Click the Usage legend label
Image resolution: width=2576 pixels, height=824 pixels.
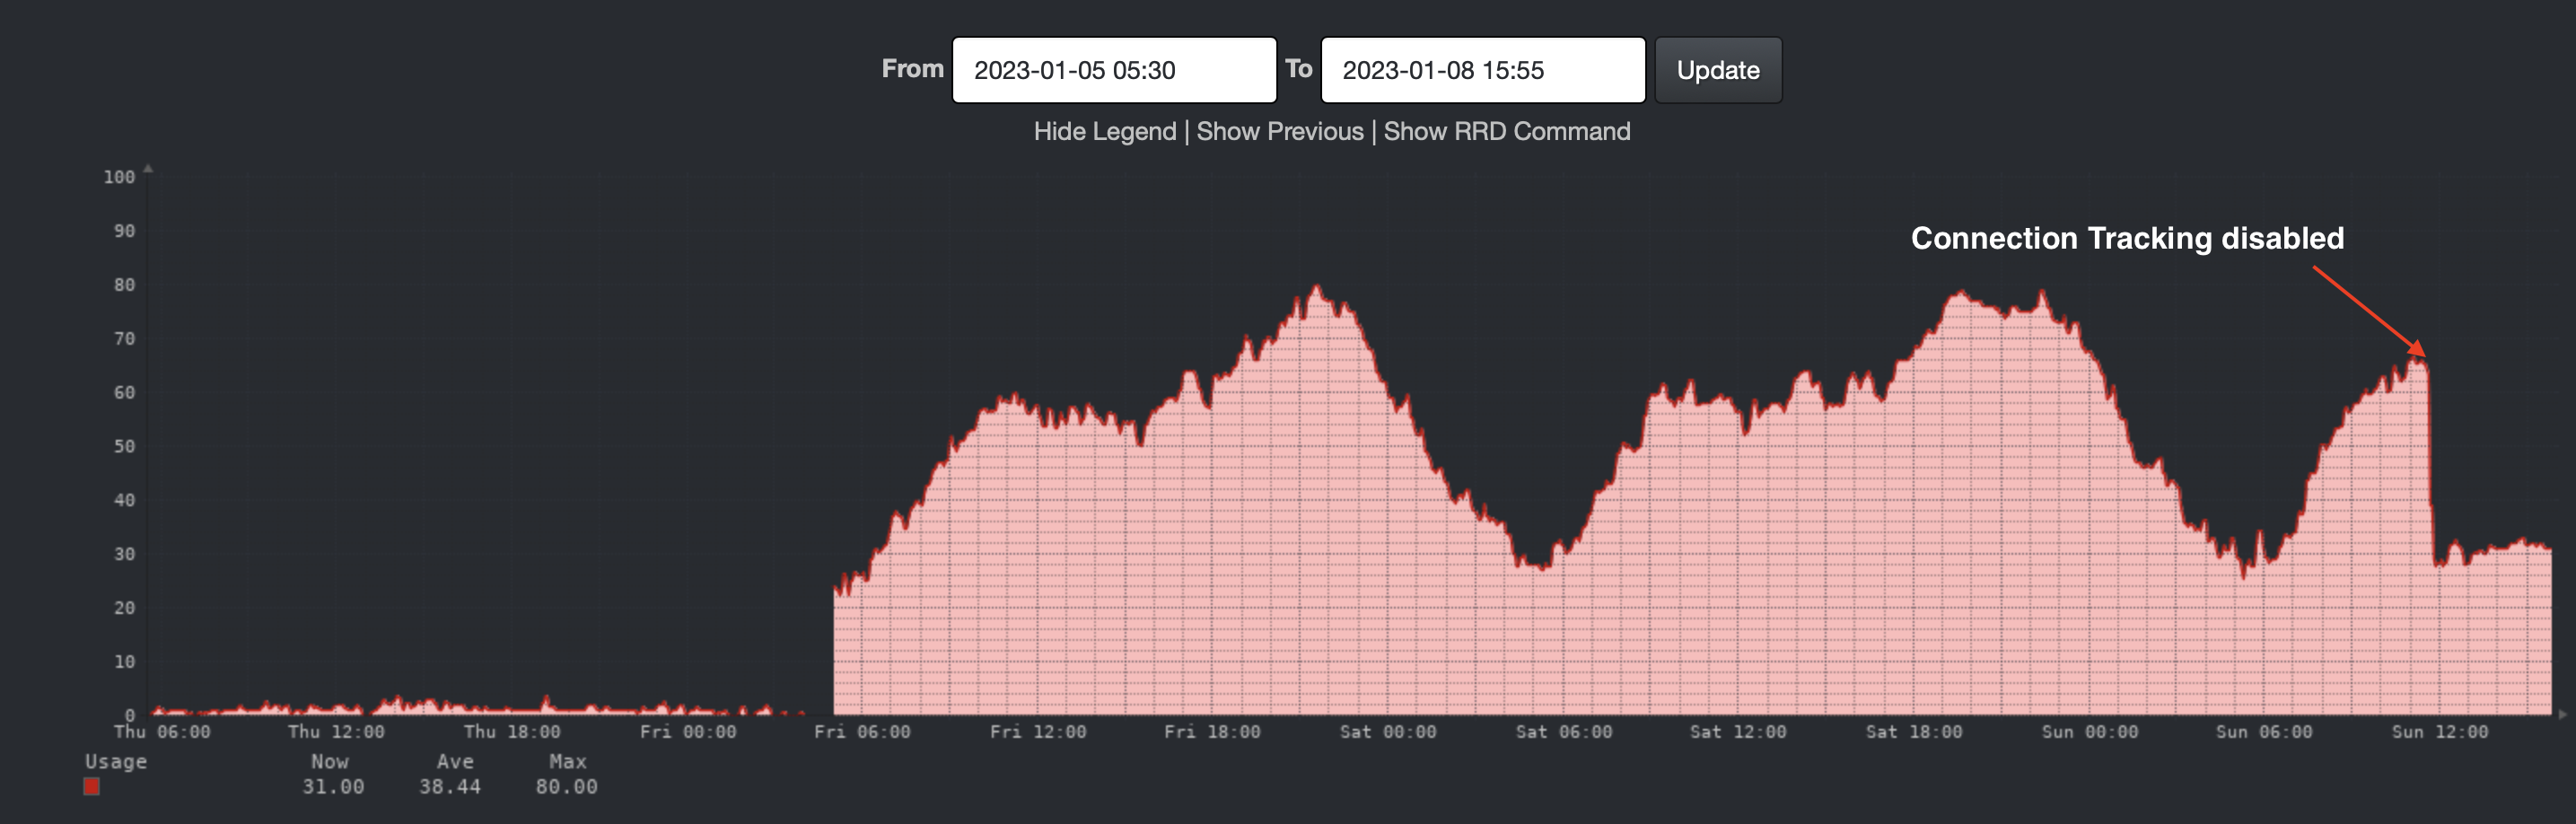click(x=115, y=761)
